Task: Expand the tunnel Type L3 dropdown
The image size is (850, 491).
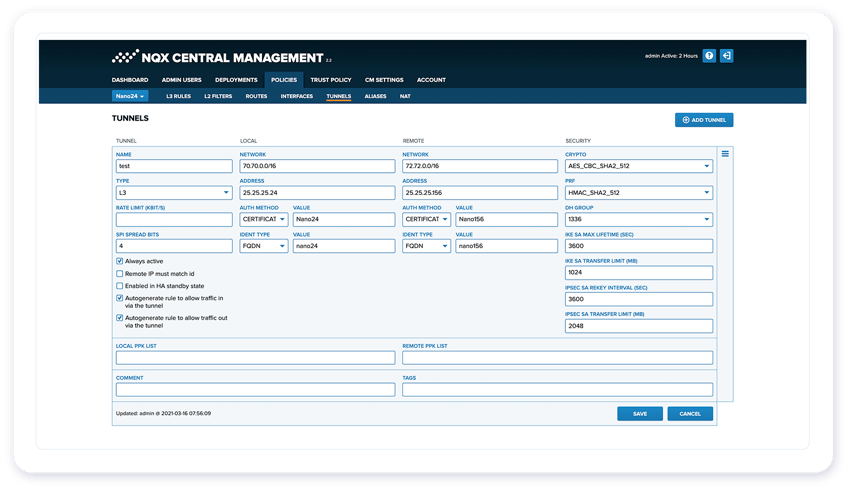Action: pyautogui.click(x=174, y=193)
